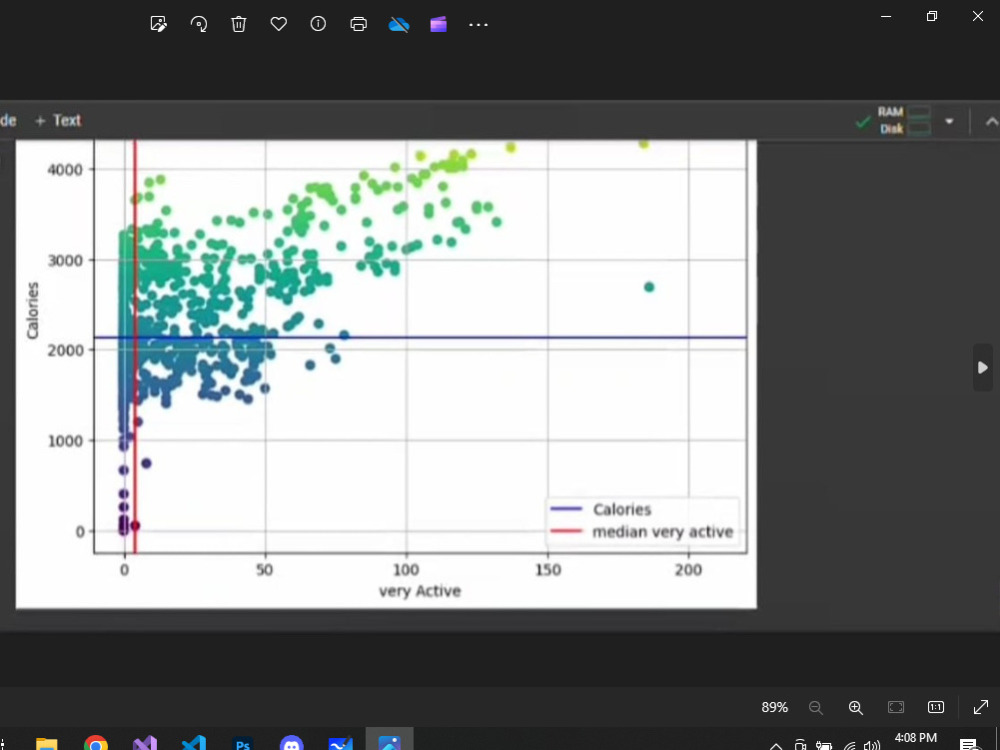Print the photo

[358, 24]
